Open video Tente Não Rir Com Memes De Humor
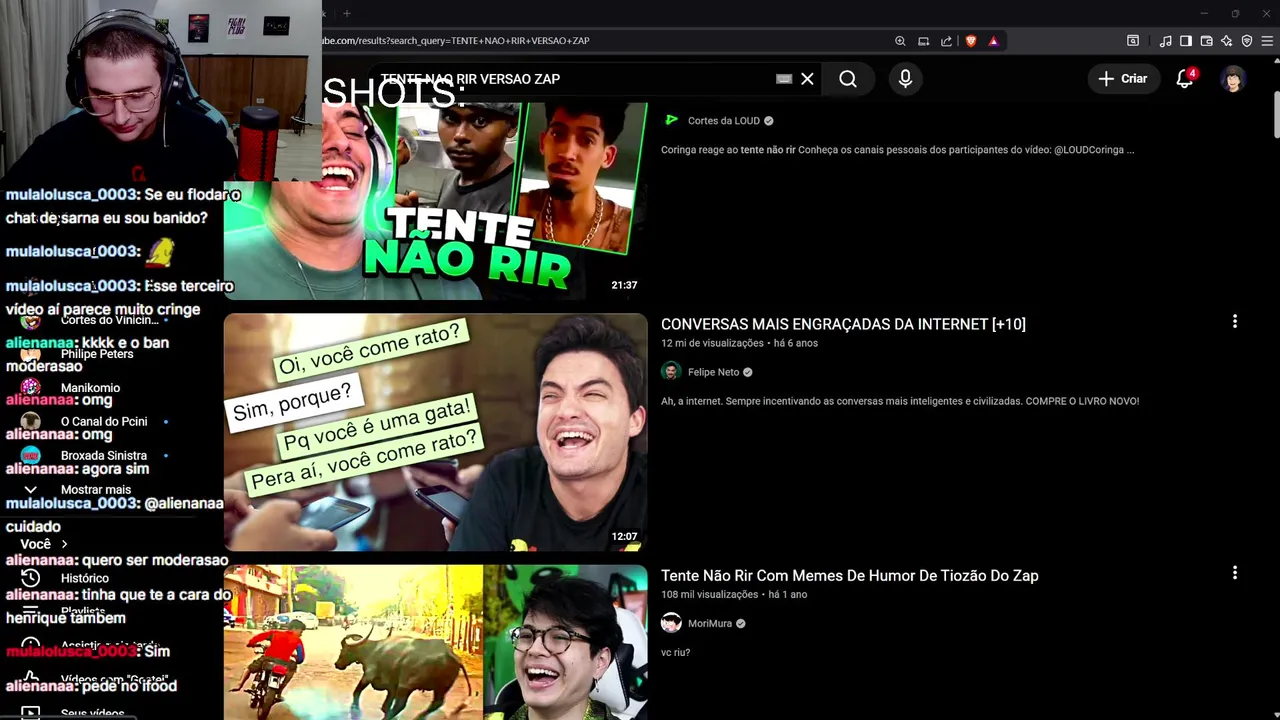This screenshot has width=1280, height=720. tap(849, 576)
